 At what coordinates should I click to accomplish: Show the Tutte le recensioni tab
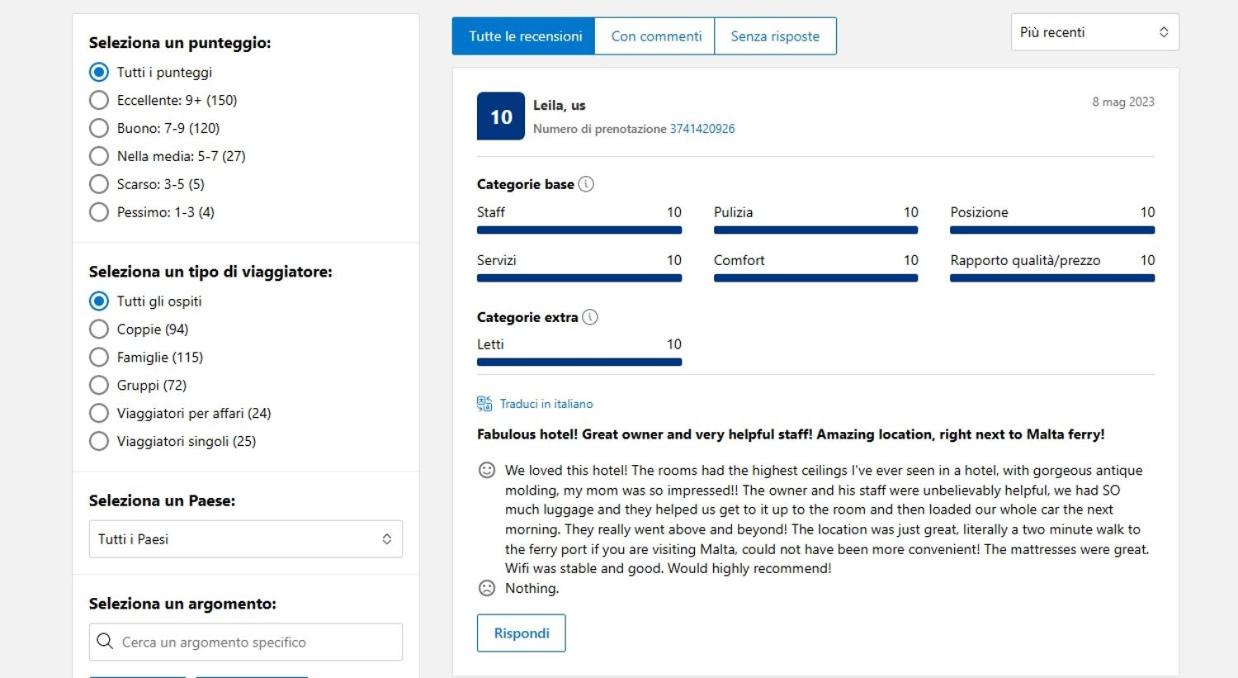(x=524, y=36)
